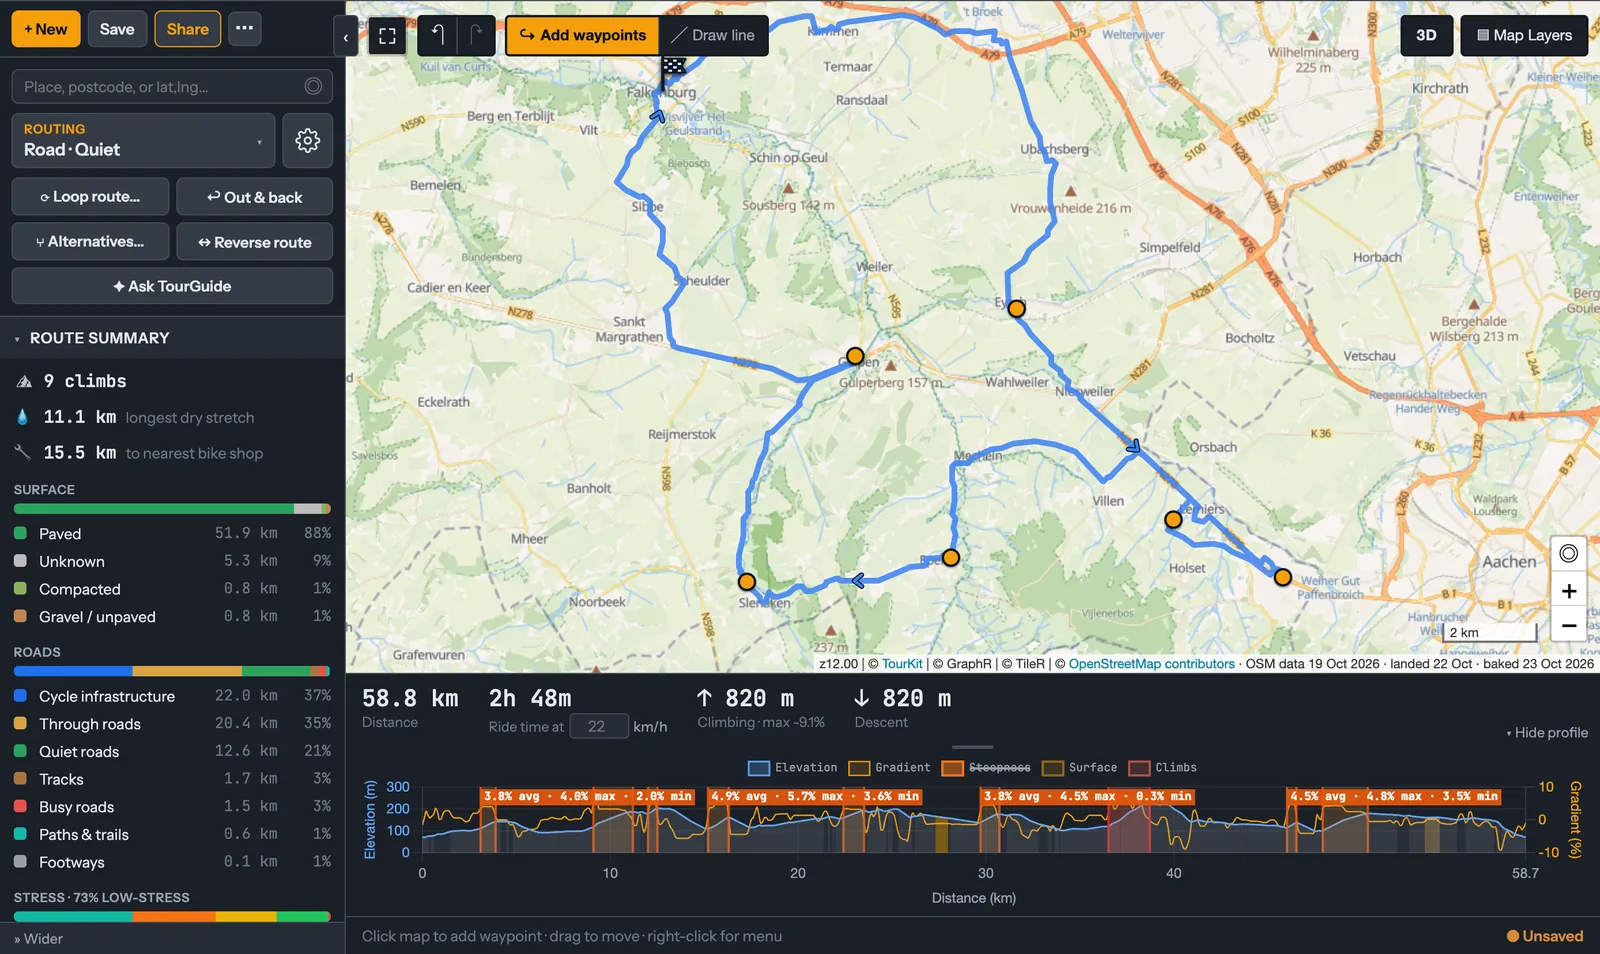
Task: Switch map to 3D view
Action: coord(1426,36)
